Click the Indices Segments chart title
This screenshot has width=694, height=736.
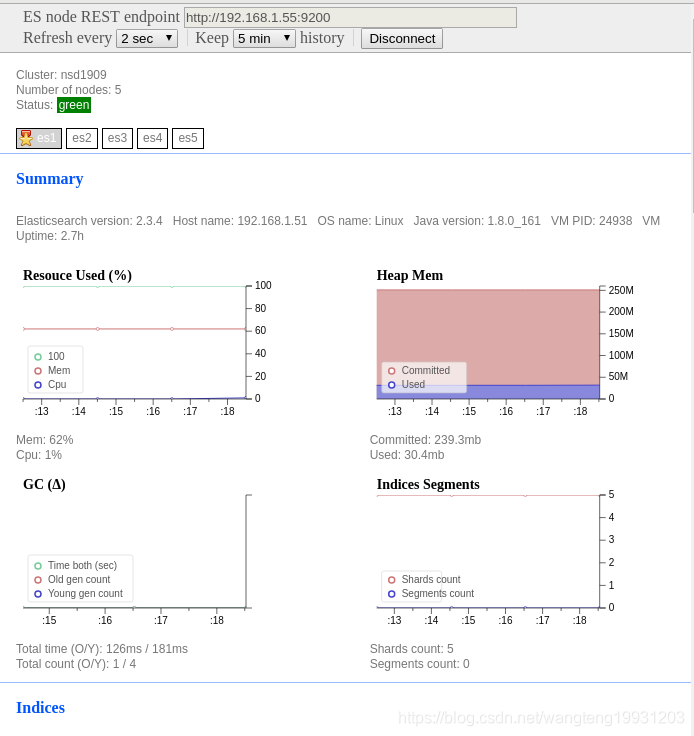coord(428,484)
